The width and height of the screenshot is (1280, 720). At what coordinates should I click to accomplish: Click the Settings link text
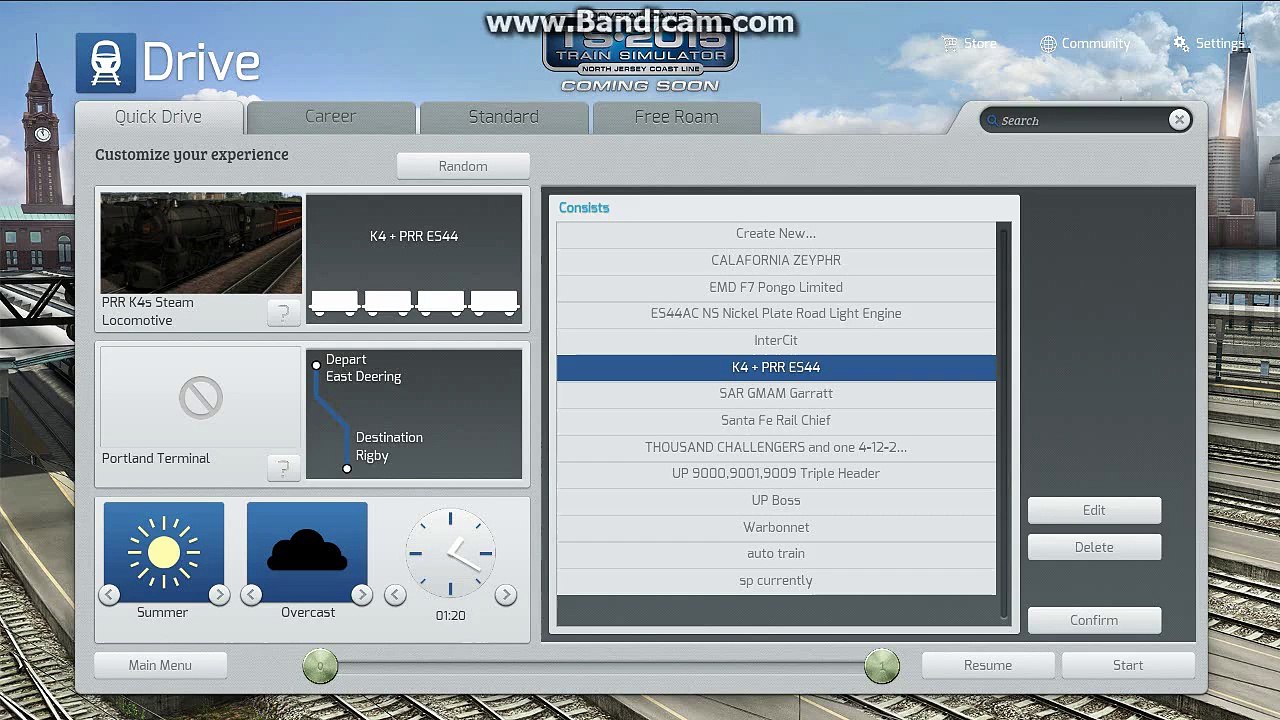point(1220,44)
